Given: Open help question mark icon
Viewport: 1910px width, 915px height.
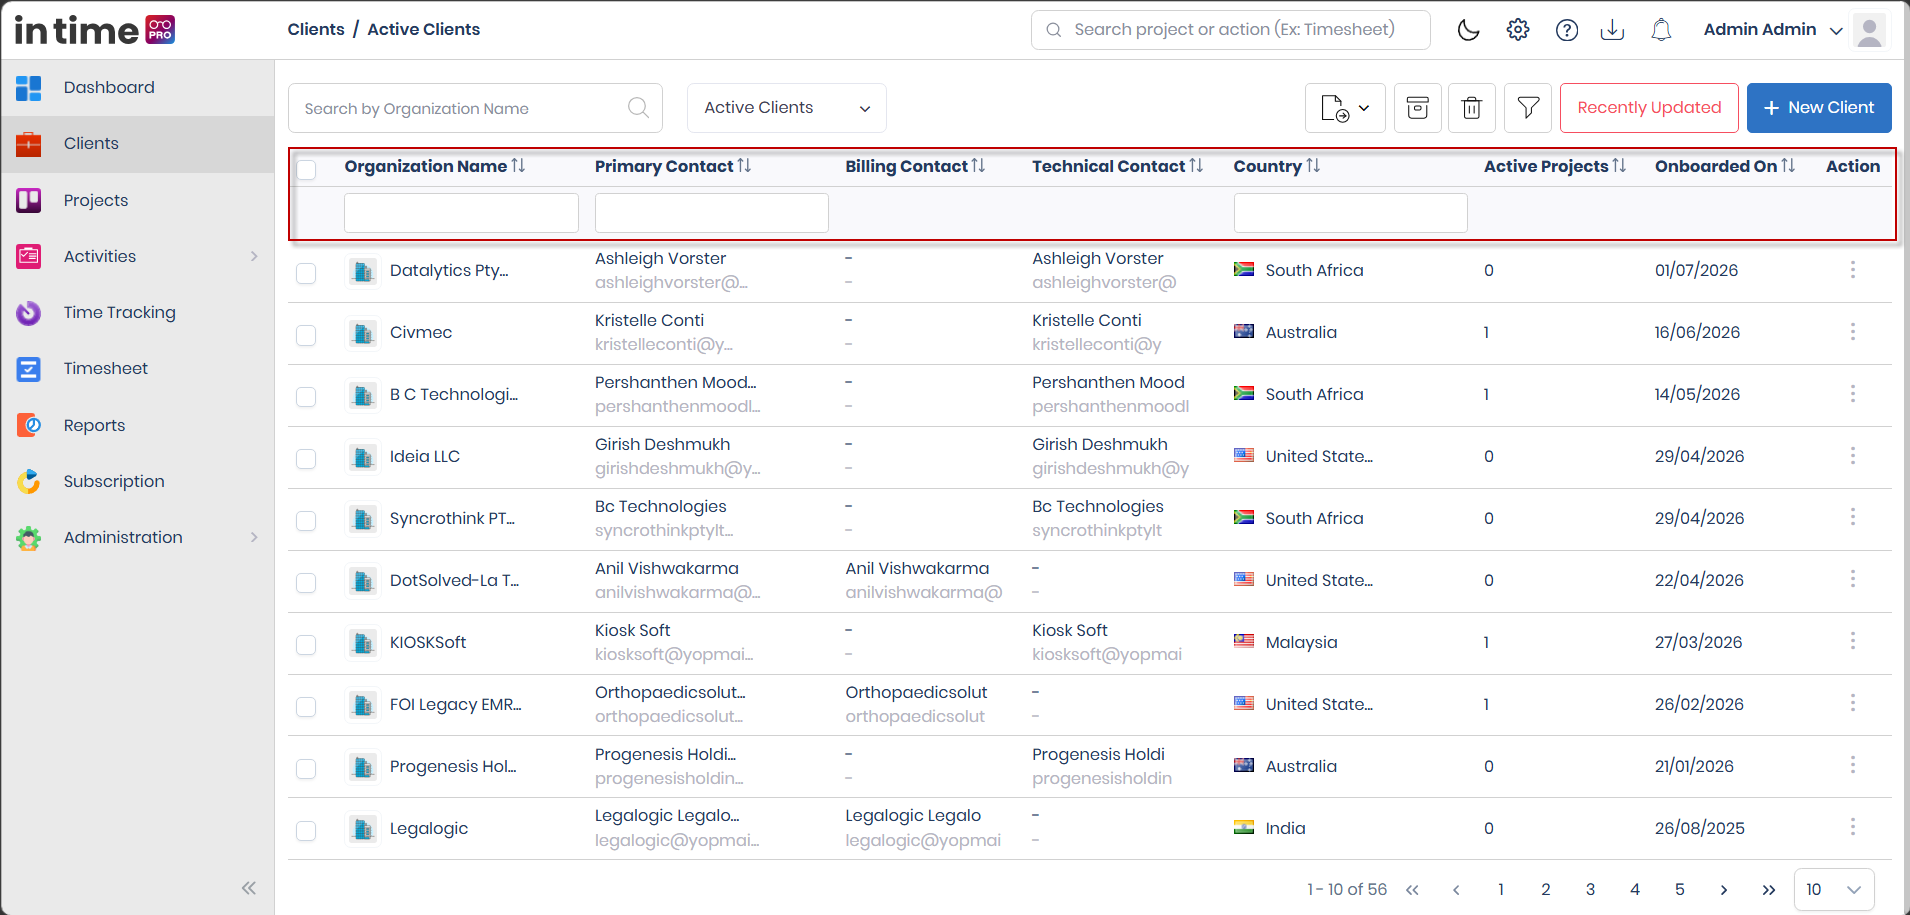Looking at the screenshot, I should [x=1567, y=30].
